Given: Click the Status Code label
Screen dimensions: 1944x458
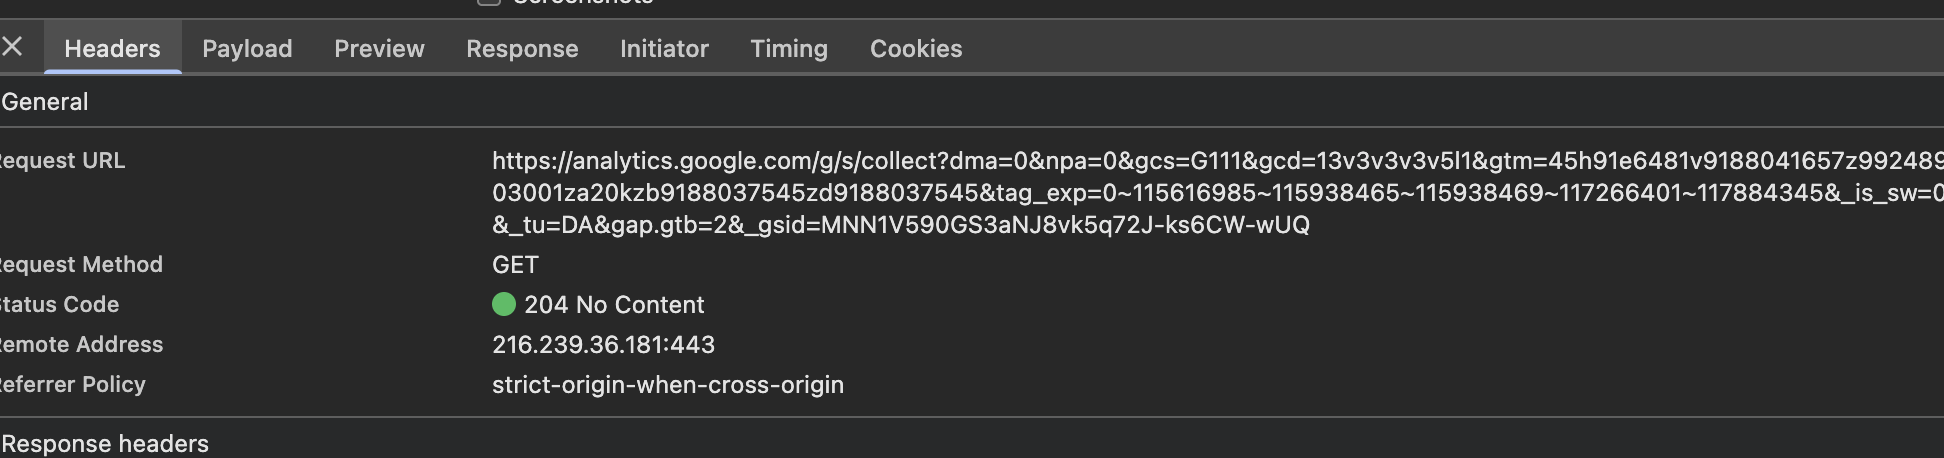Looking at the screenshot, I should coord(60,305).
